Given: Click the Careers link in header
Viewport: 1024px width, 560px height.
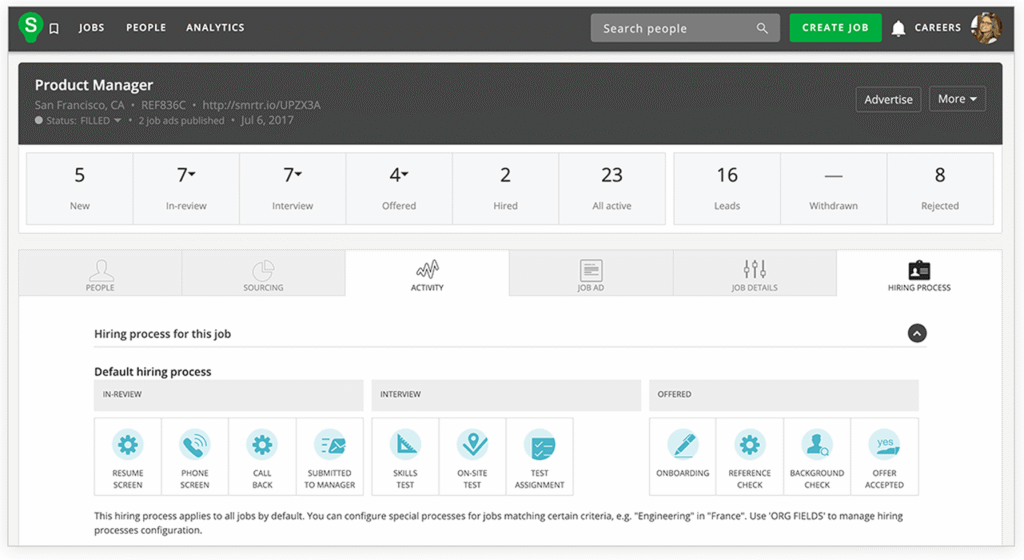Looking at the screenshot, I should coord(938,27).
